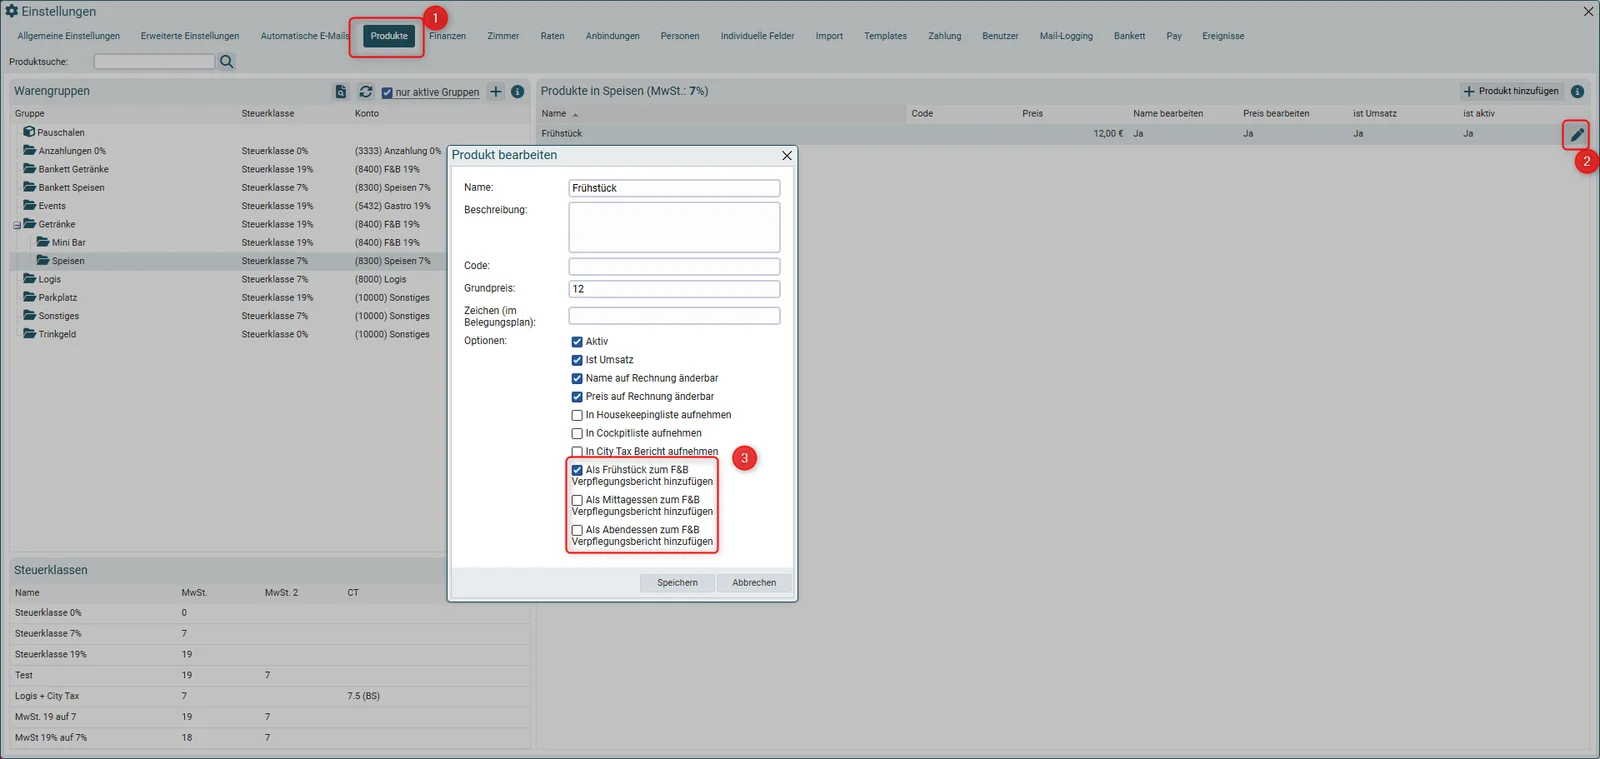This screenshot has width=1600, height=759.
Task: Uncheck the Aktiv option
Action: (x=577, y=342)
